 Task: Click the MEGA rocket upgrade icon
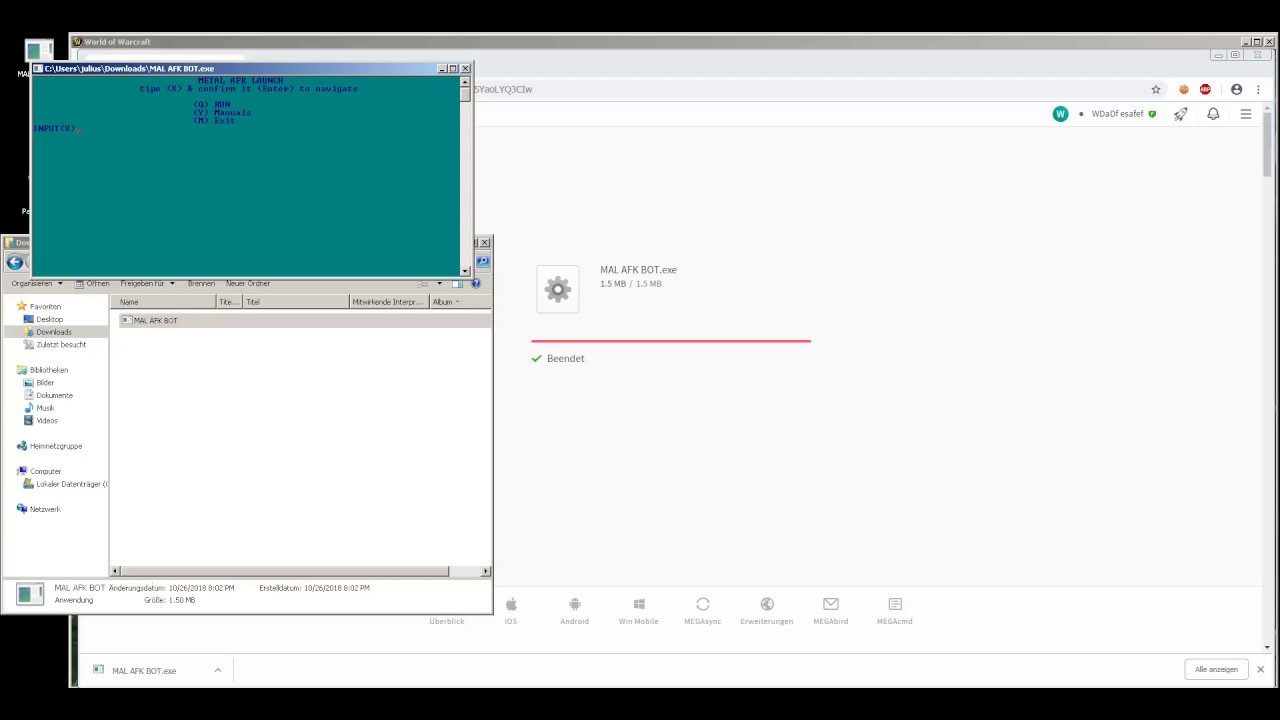(1181, 114)
